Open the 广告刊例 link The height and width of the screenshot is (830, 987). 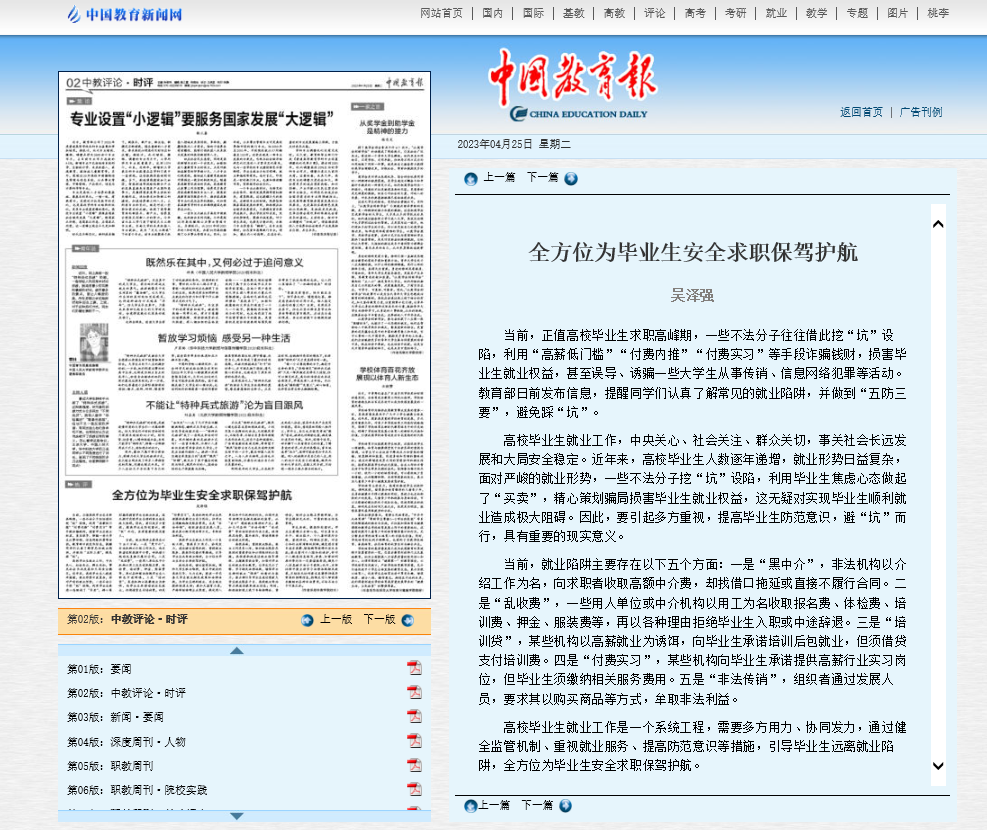click(x=920, y=112)
